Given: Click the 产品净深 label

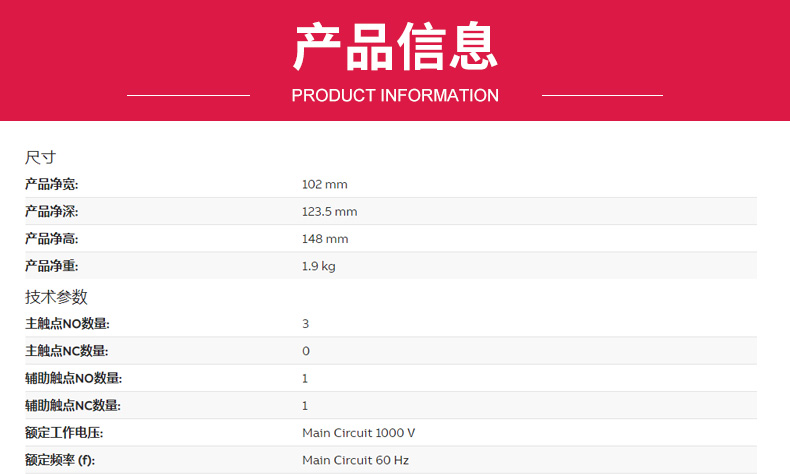Looking at the screenshot, I should (x=51, y=212).
